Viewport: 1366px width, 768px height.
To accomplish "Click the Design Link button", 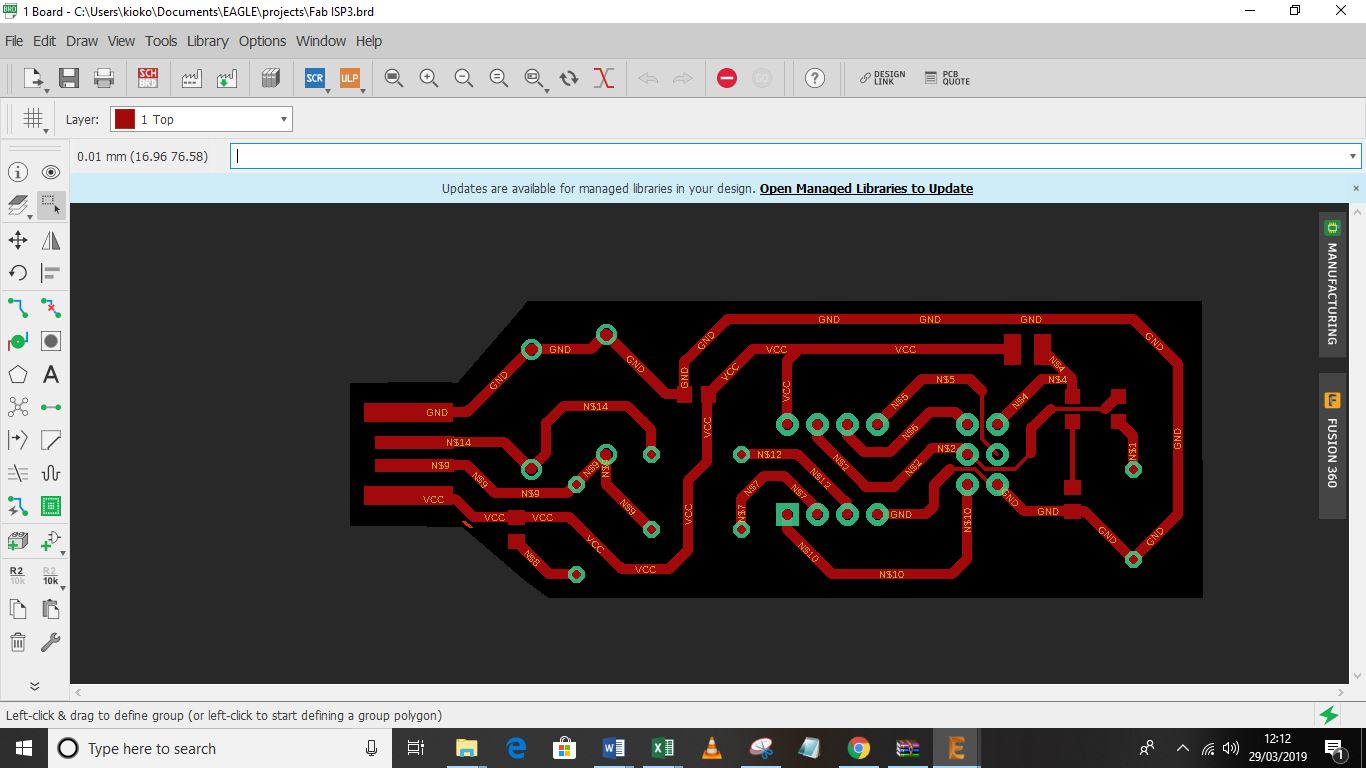I will 882,78.
